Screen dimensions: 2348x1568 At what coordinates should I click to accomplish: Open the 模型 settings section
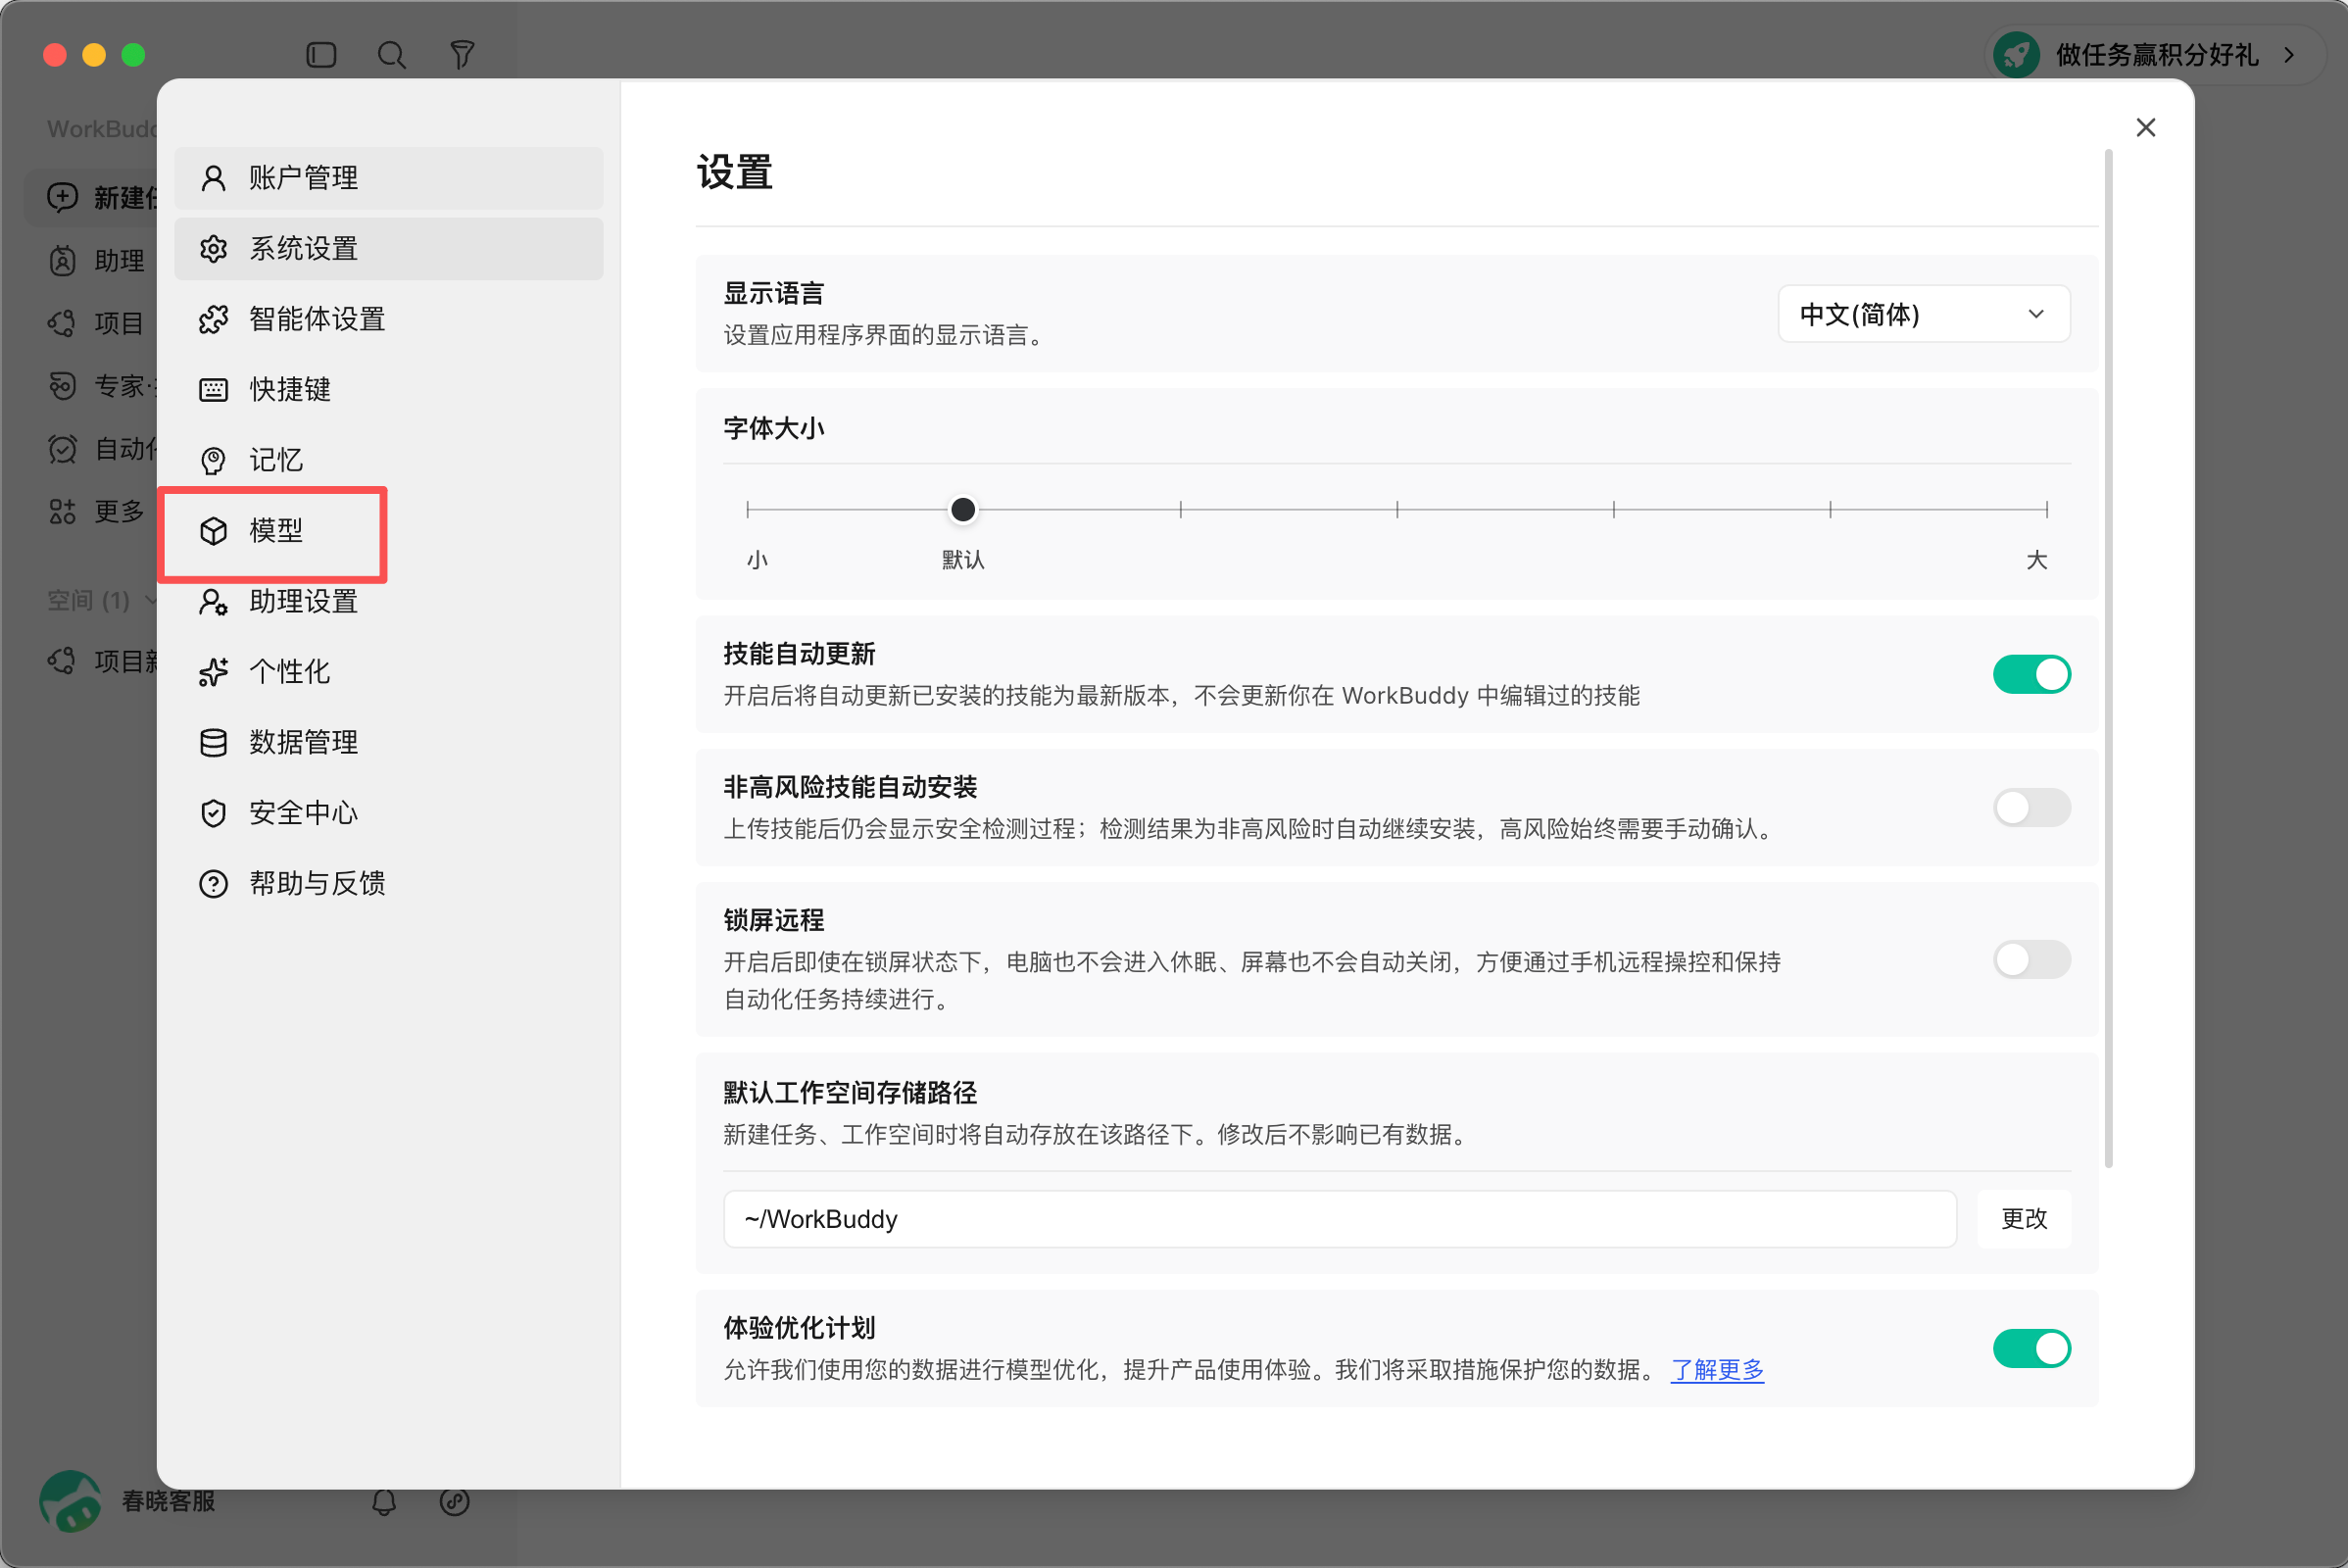[x=389, y=531]
